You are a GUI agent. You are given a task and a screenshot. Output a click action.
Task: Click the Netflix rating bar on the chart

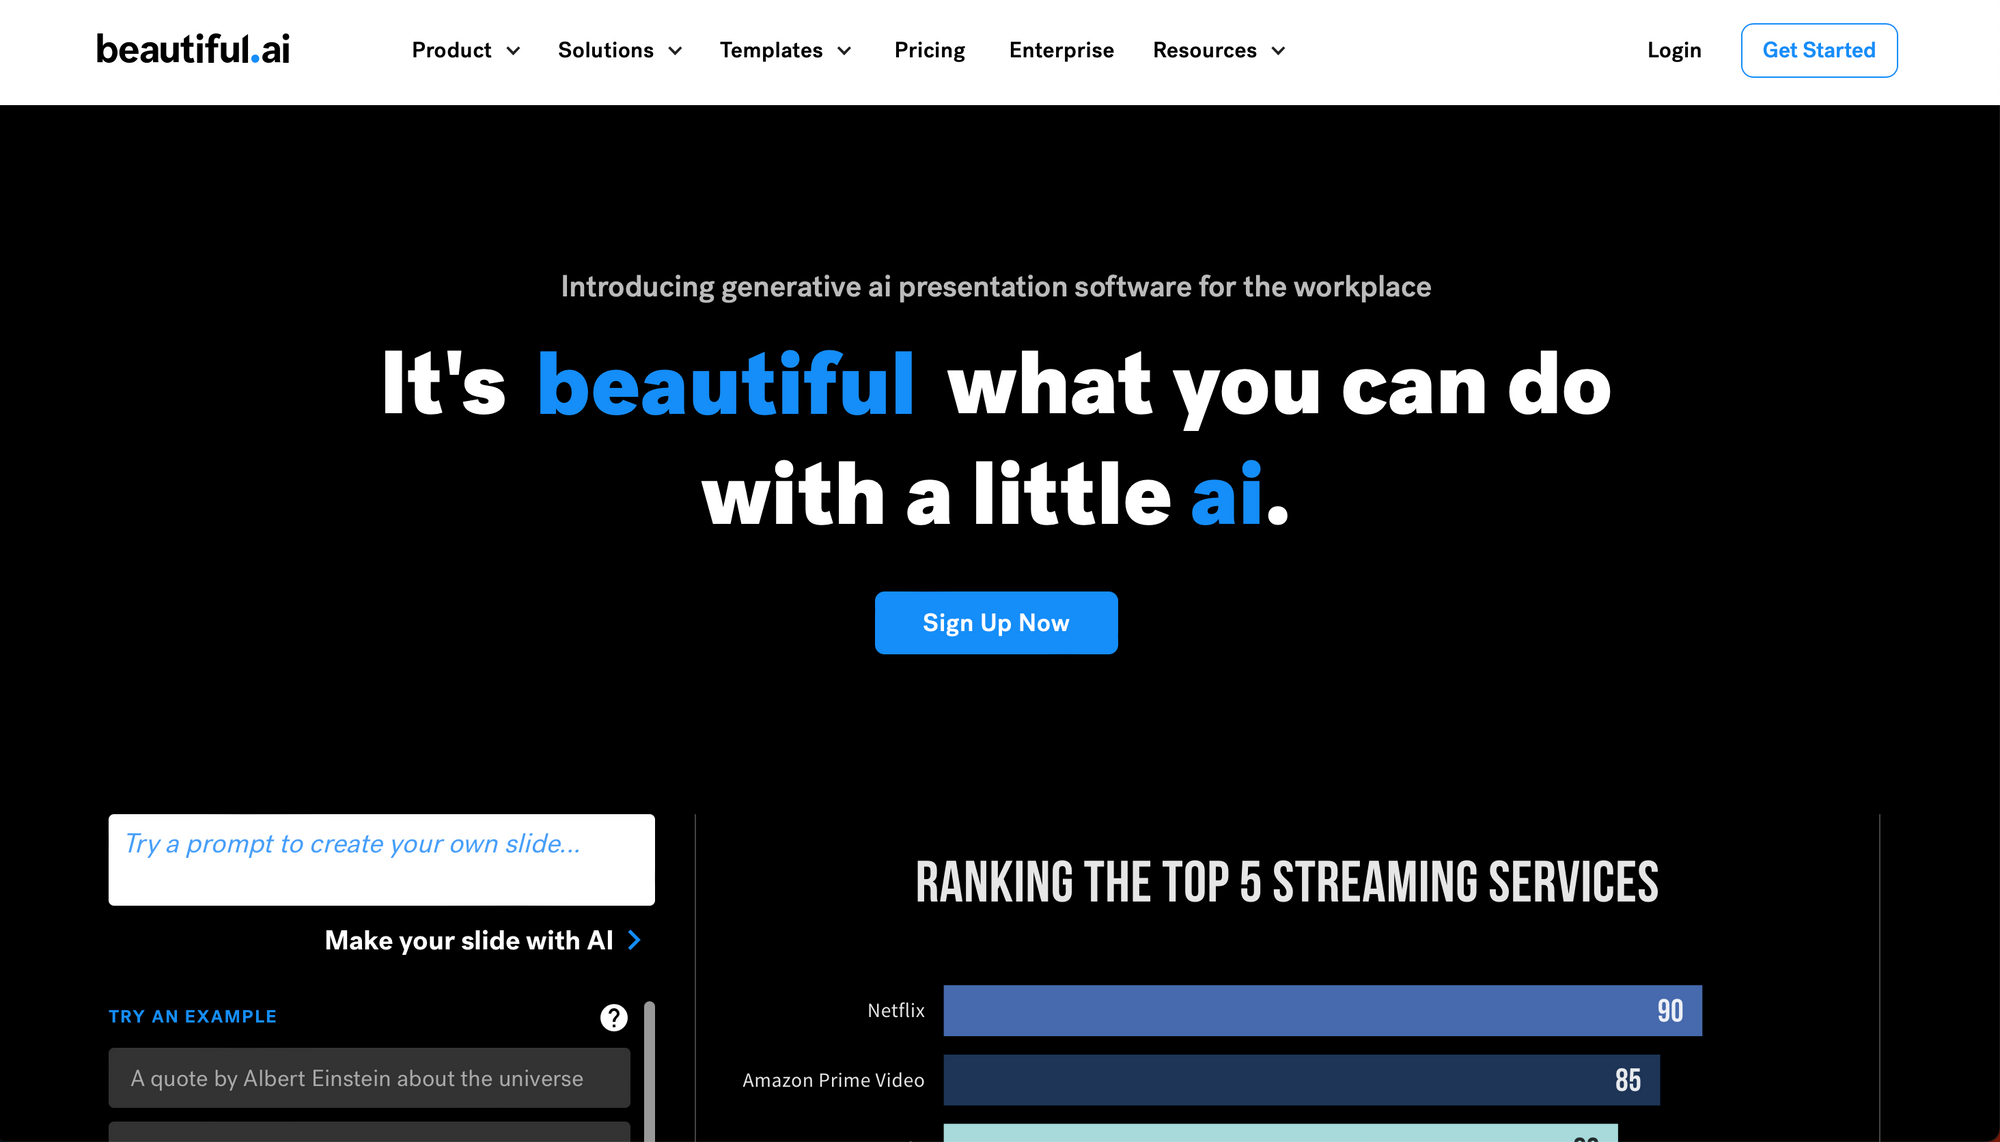pyautogui.click(x=1320, y=1010)
